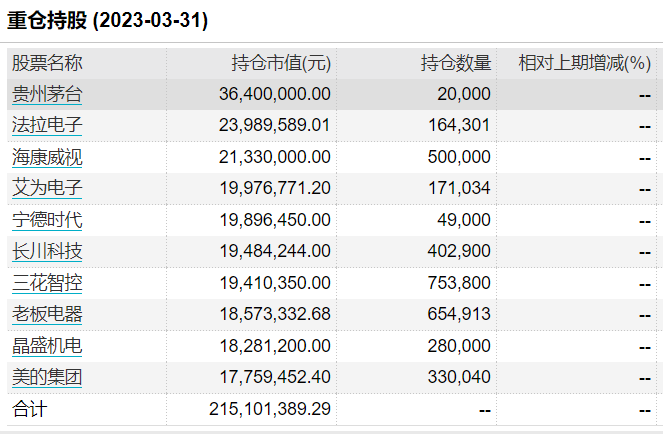
Task: Open the 老板电器 stock link
Action: pyautogui.click(x=47, y=314)
